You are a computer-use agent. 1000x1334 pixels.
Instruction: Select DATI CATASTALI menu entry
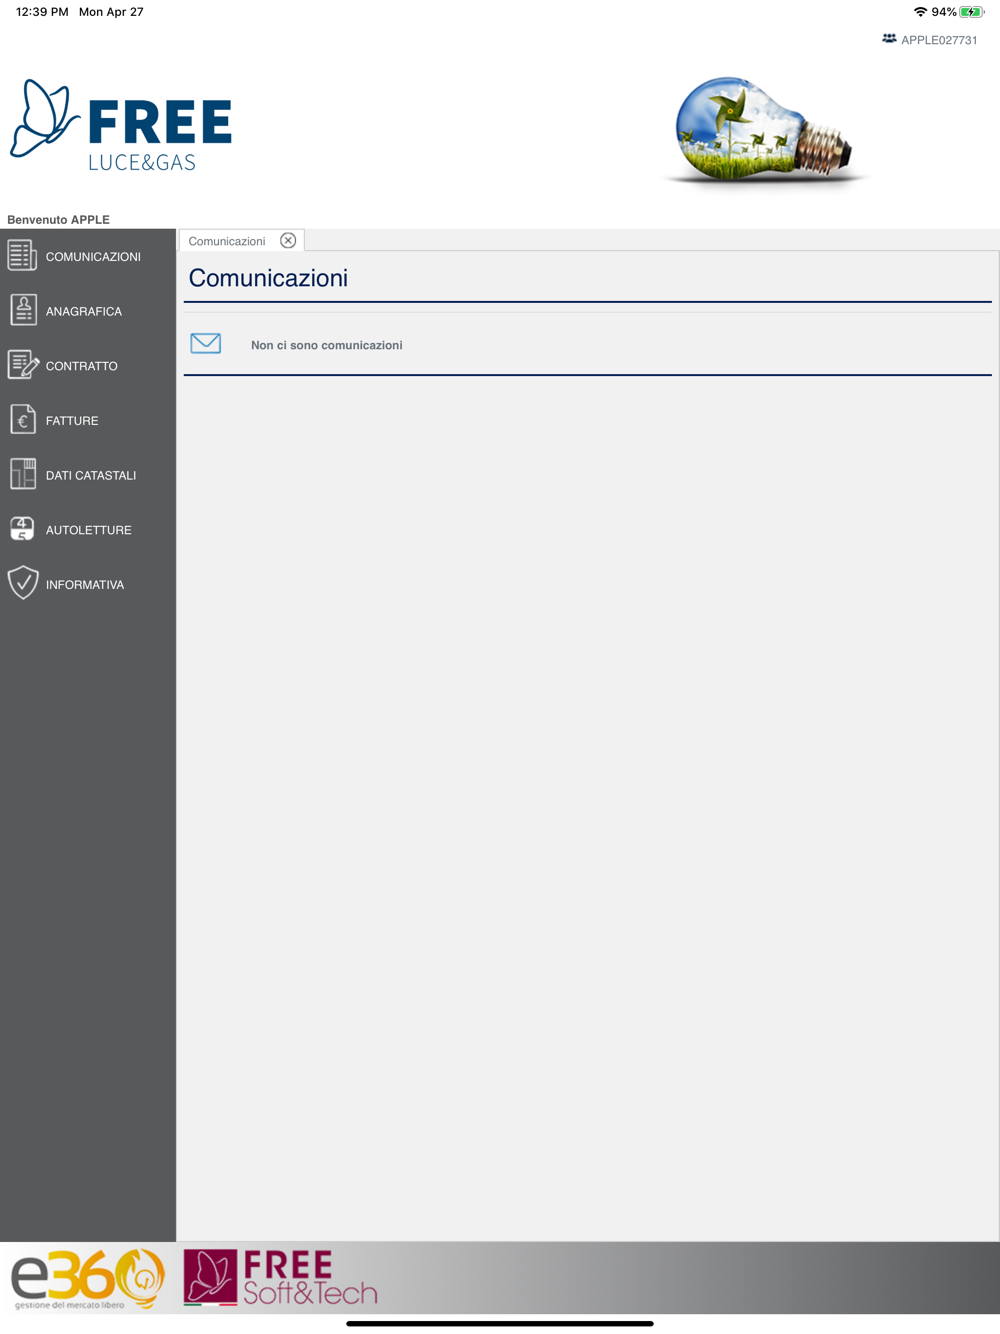tap(91, 476)
